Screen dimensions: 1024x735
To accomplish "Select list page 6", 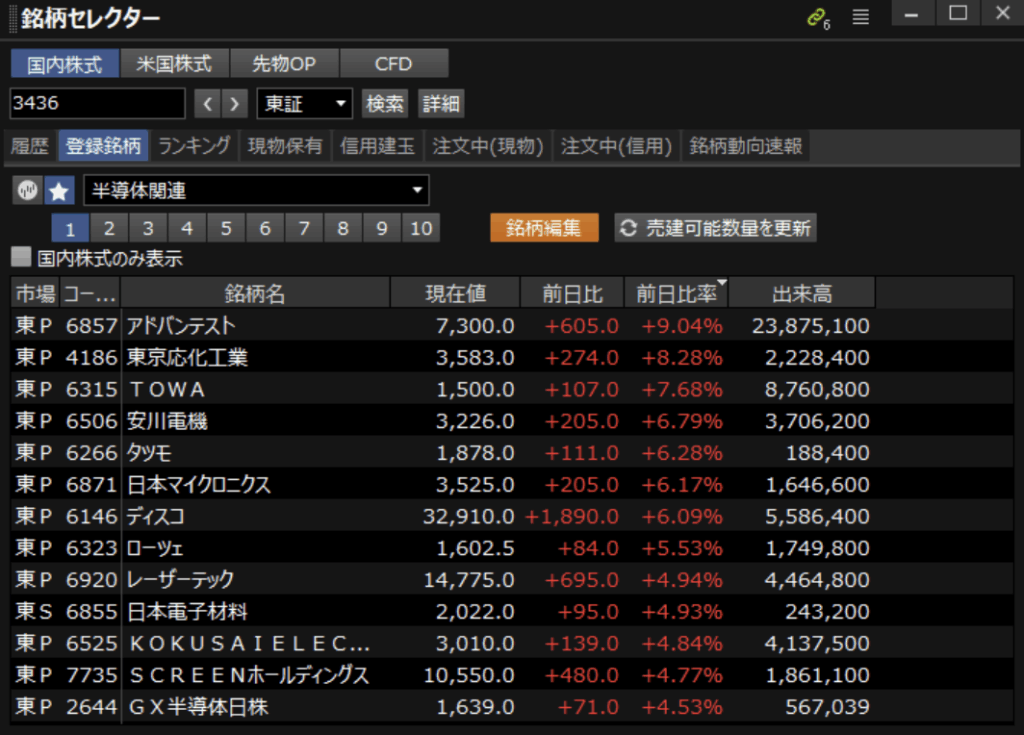I will pos(265,228).
